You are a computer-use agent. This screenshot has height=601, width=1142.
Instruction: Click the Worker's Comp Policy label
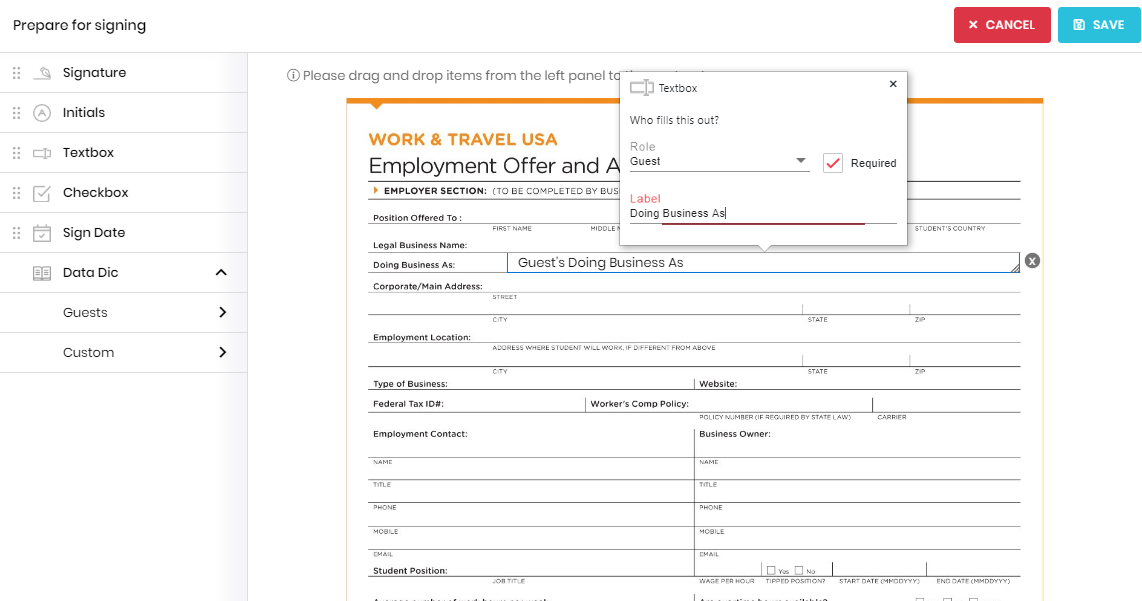click(x=639, y=404)
